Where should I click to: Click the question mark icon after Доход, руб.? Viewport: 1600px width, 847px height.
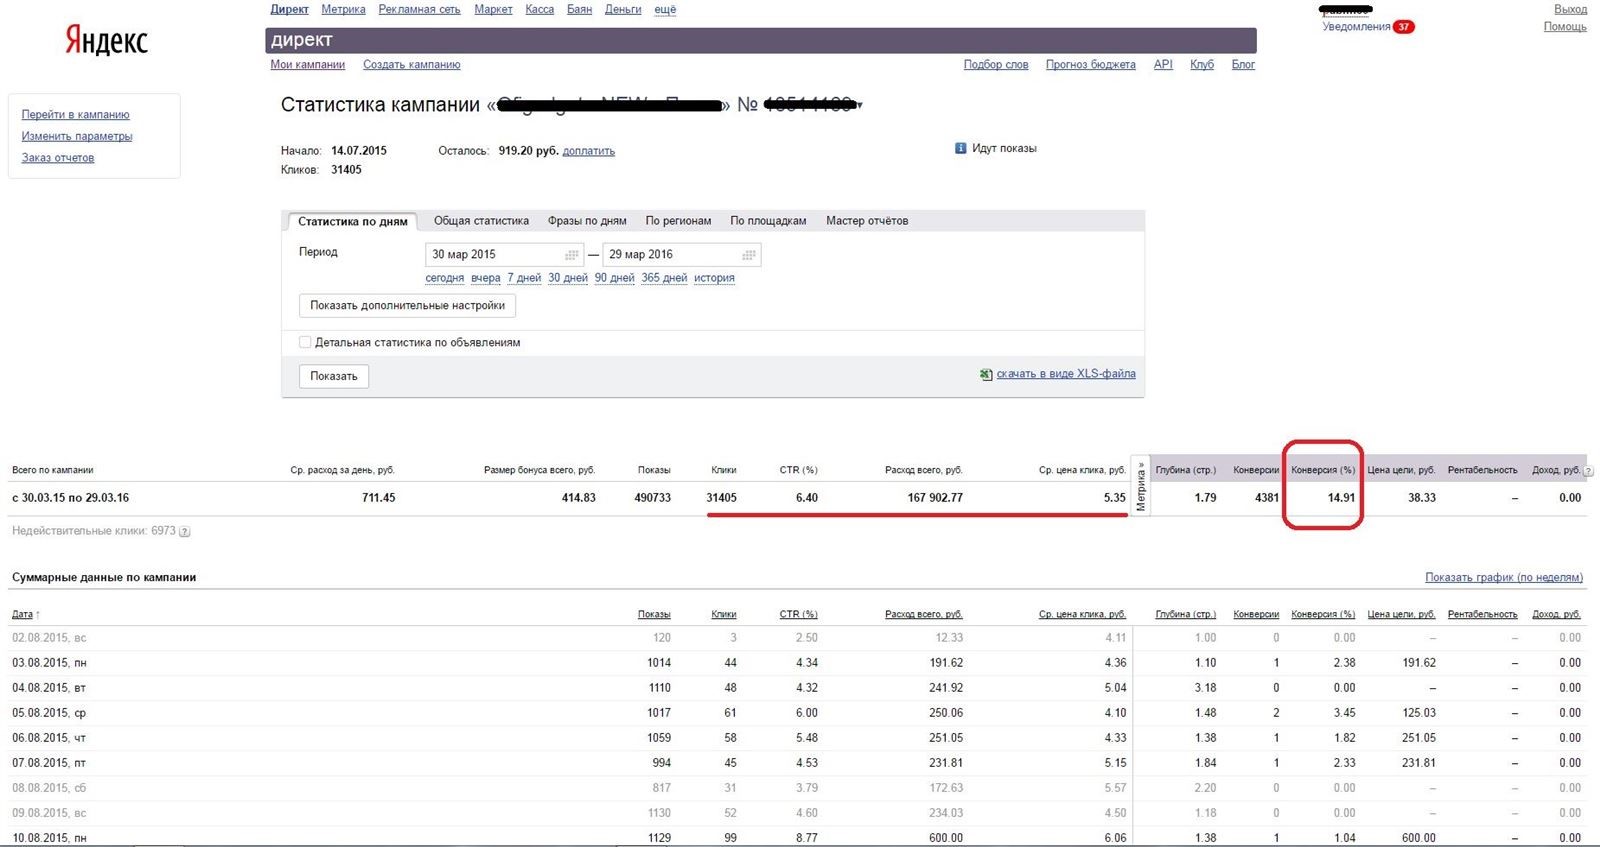tap(1588, 471)
